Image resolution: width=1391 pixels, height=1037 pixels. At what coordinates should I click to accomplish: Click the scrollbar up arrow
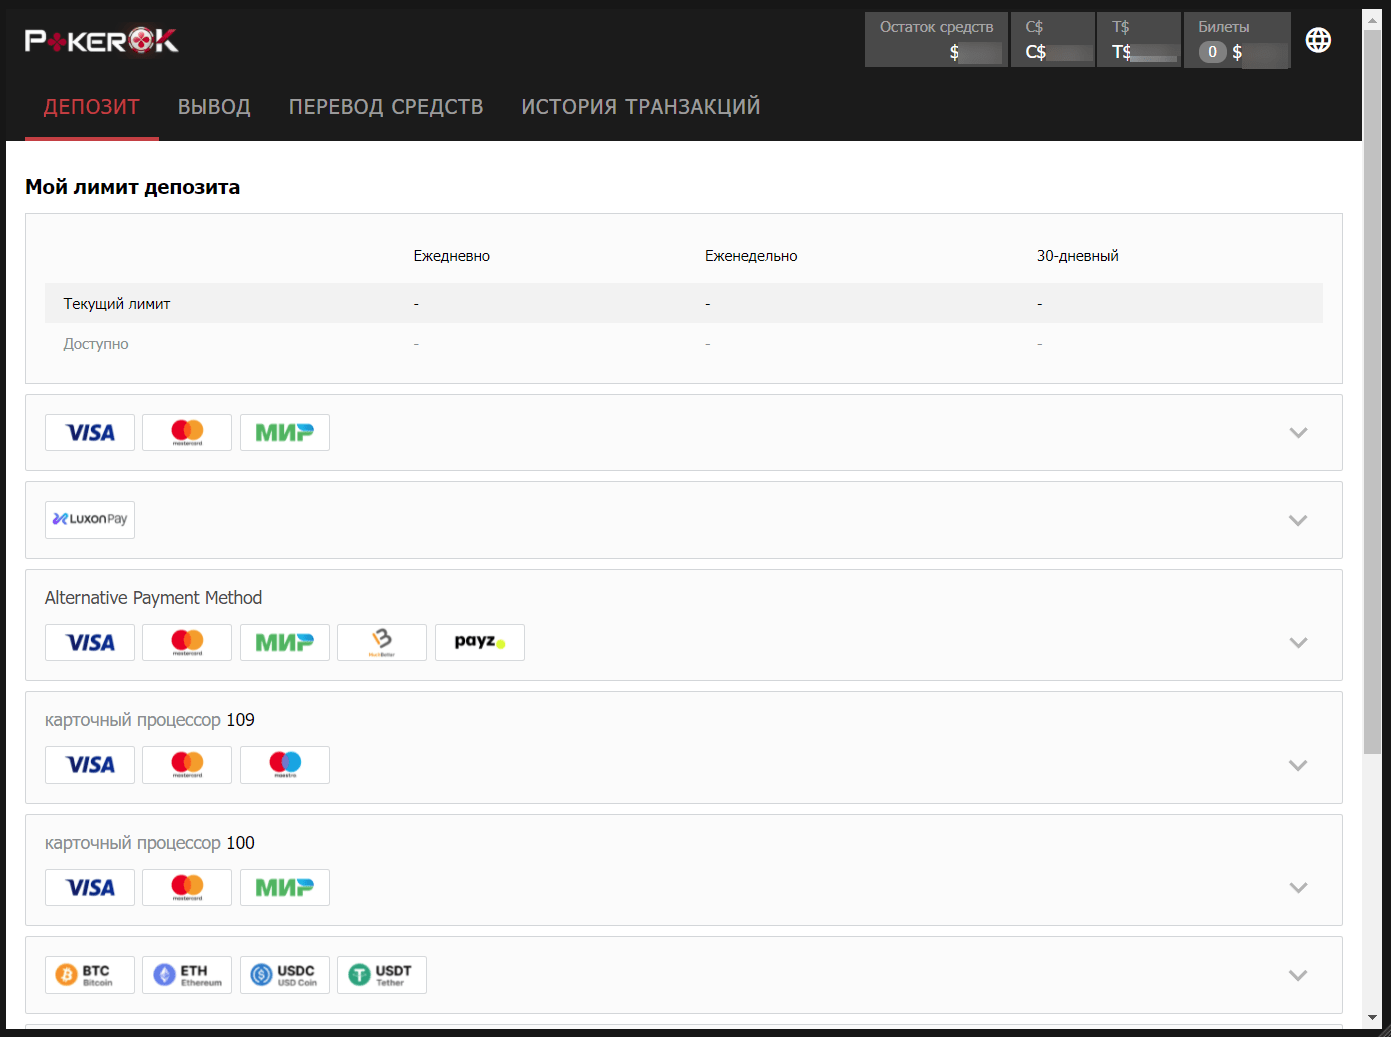pyautogui.click(x=1372, y=18)
